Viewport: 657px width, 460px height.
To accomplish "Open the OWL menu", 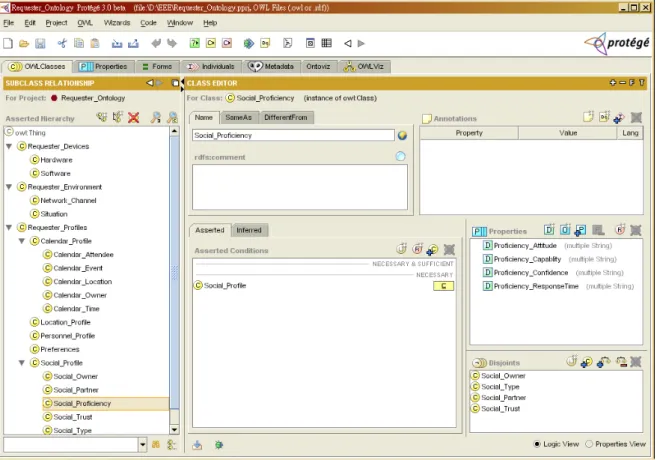I will pos(85,23).
